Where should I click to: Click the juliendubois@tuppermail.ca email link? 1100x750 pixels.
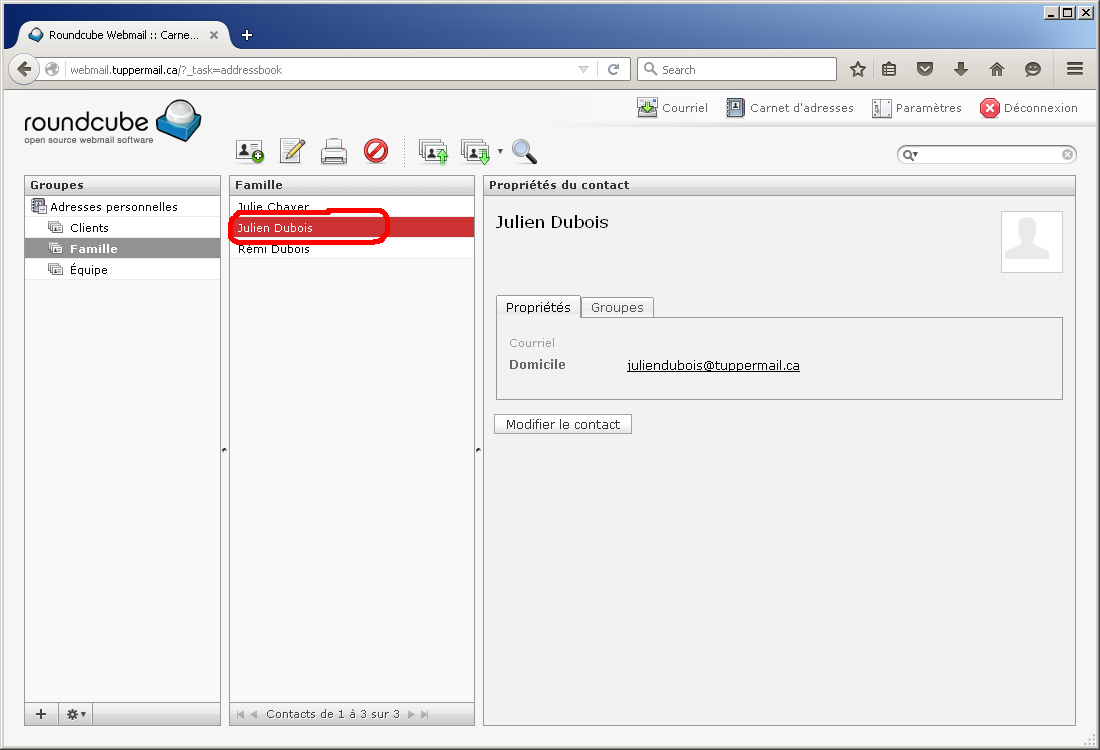[x=713, y=365]
